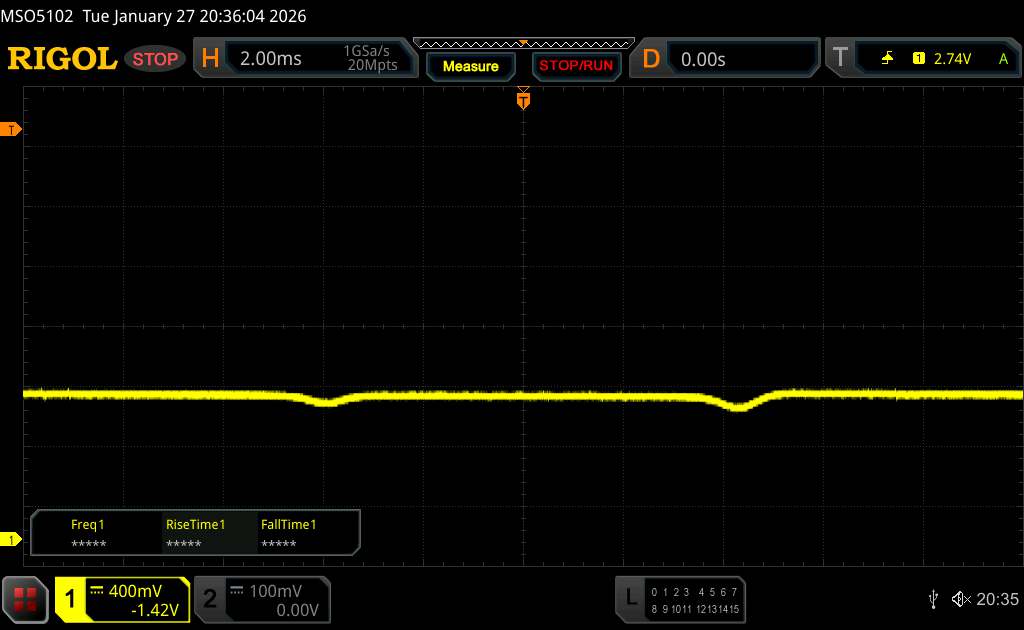Click the red STOP status indicator
1024x630 pixels.
tap(156, 59)
